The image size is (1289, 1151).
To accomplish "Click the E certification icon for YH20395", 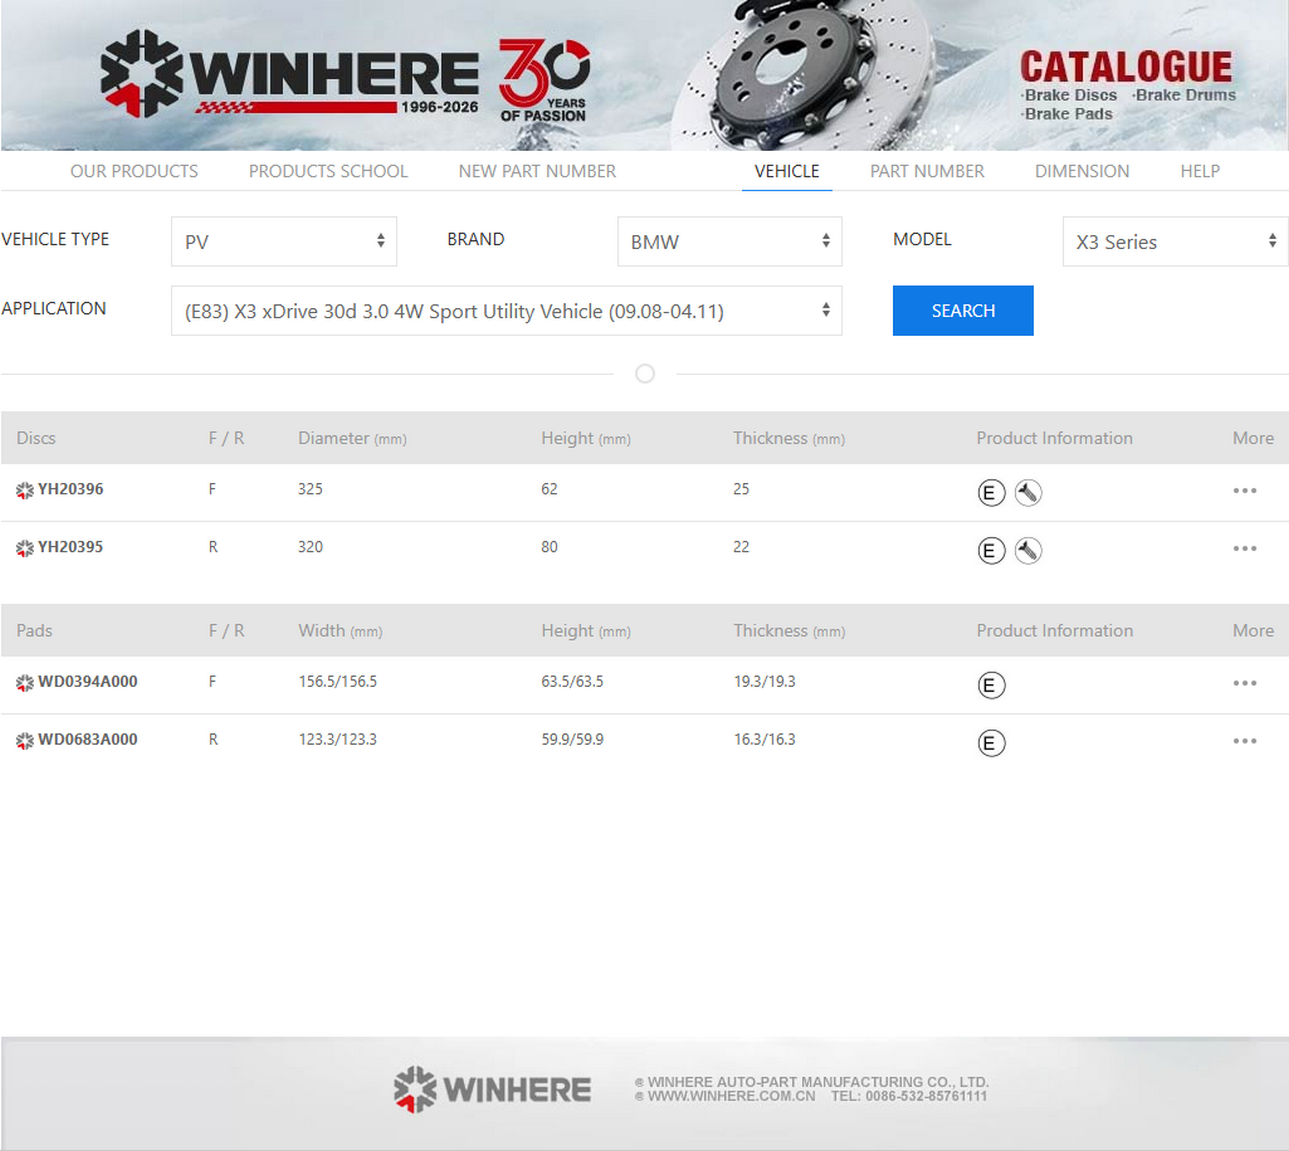I will click(x=991, y=550).
